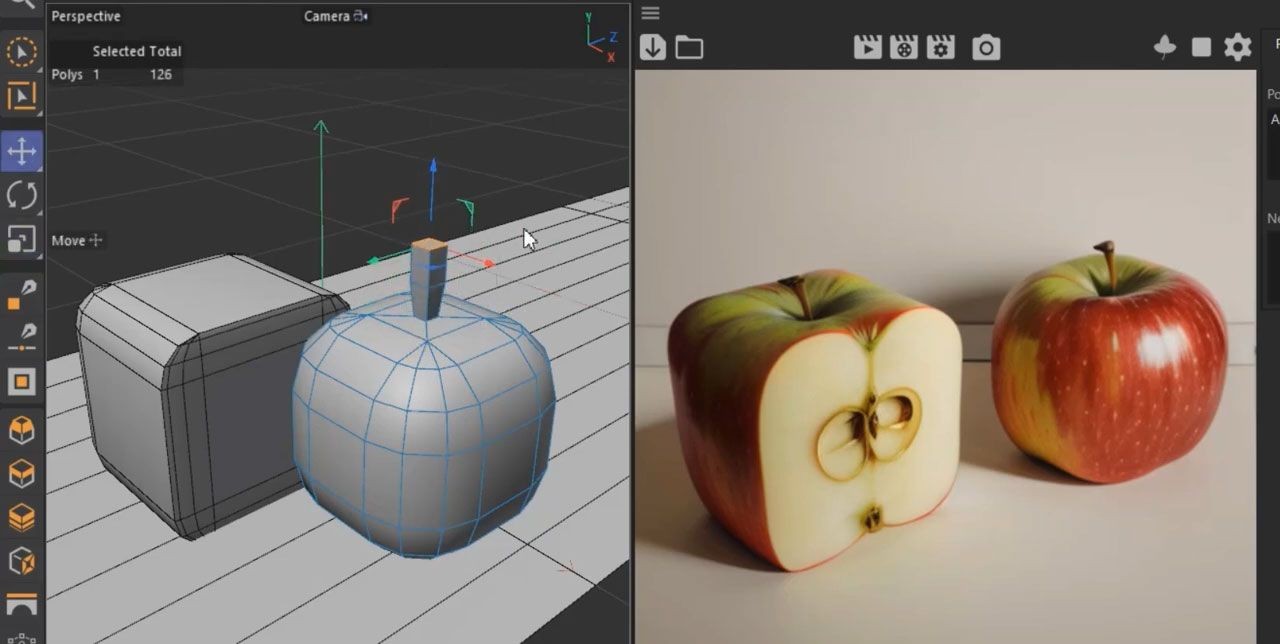Click the topmost orange cube icon

pos(21,430)
